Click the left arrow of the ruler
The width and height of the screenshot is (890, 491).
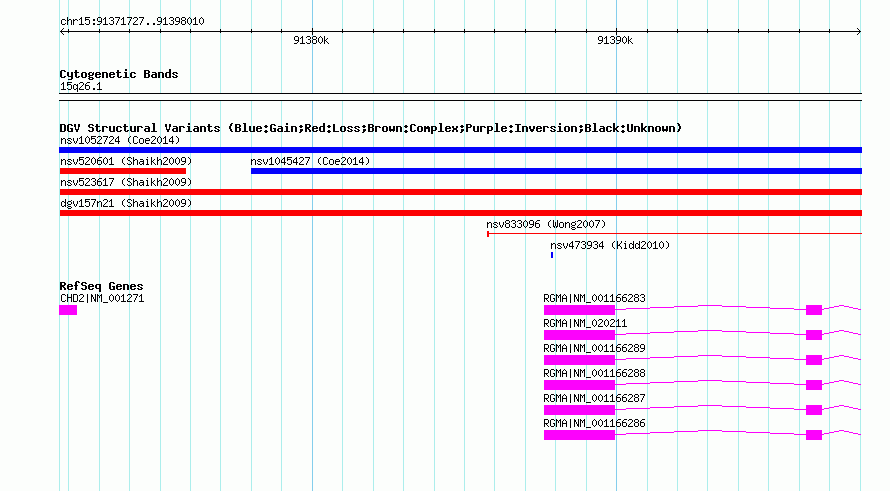pos(62,32)
